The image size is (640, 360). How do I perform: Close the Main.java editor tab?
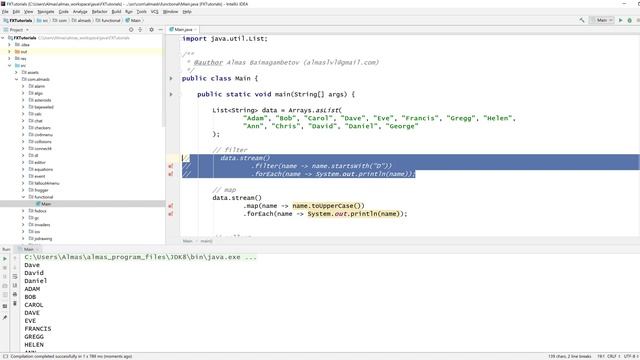(x=196, y=30)
